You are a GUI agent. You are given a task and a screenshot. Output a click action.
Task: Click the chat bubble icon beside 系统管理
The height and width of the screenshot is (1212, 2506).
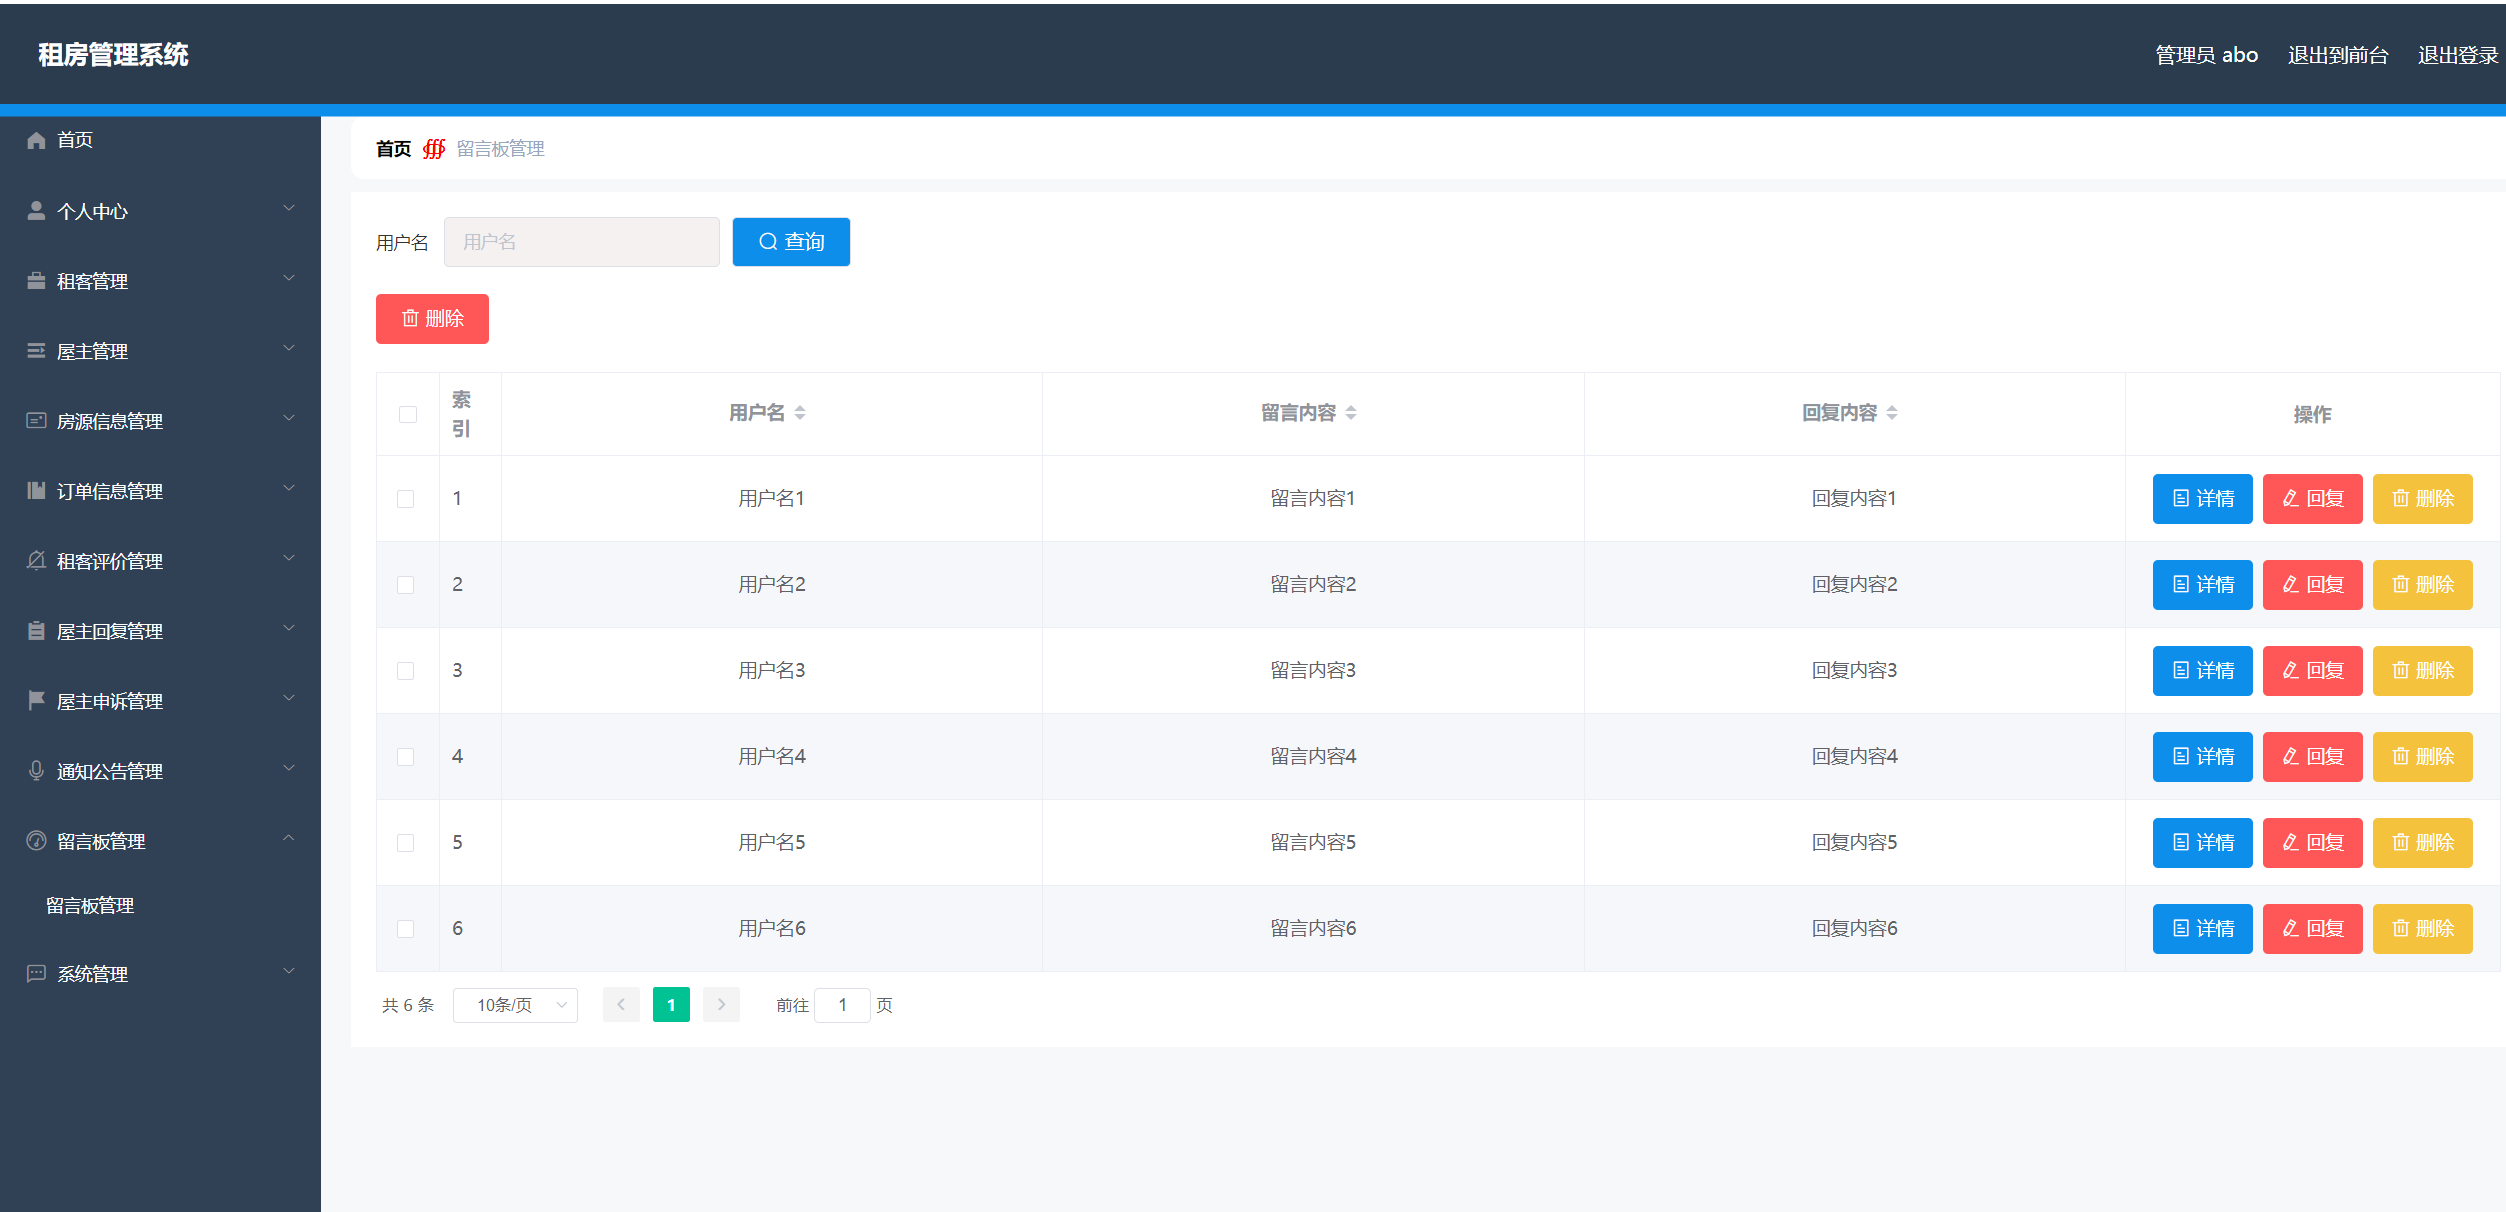point(36,973)
